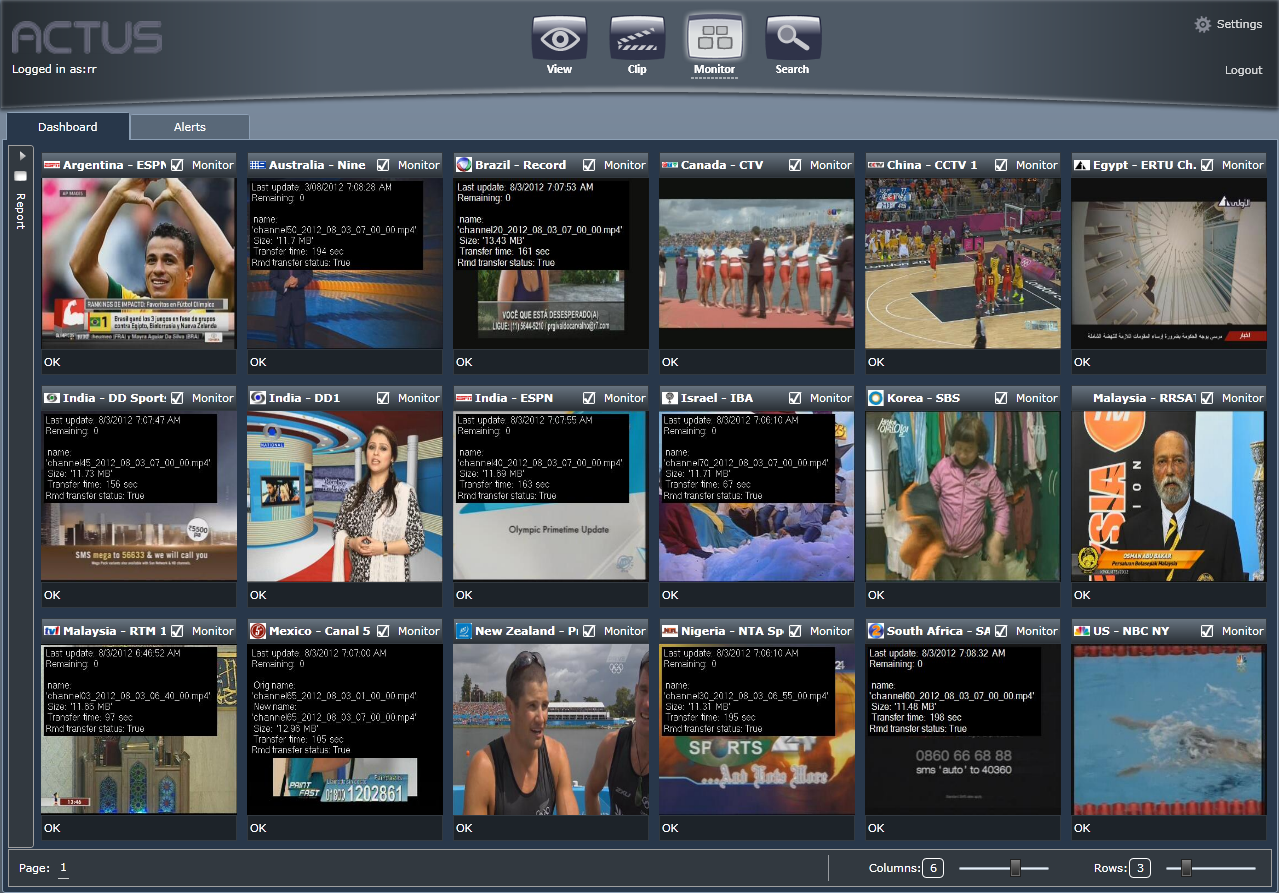The height and width of the screenshot is (893, 1279).
Task: Click the Canada - CTV channel logo
Action: coord(670,165)
